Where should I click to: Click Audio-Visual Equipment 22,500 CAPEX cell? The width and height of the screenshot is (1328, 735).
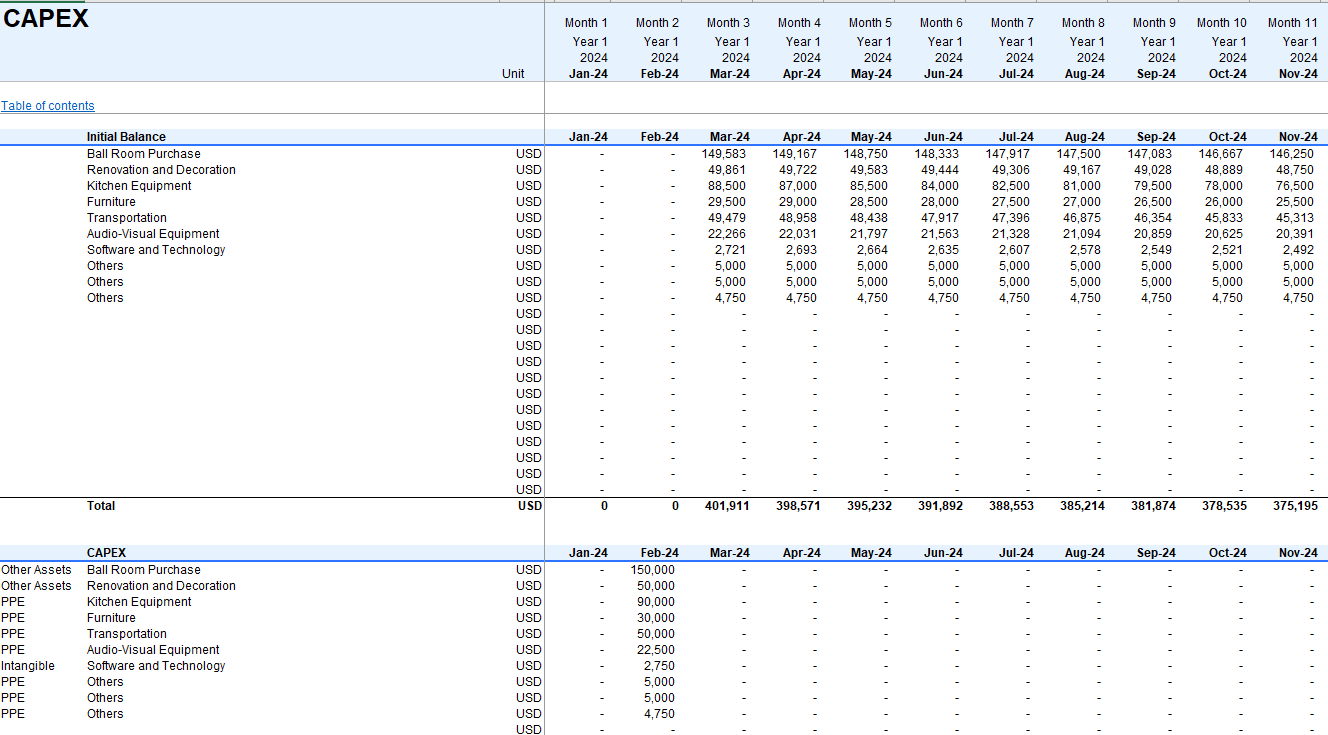[656, 650]
